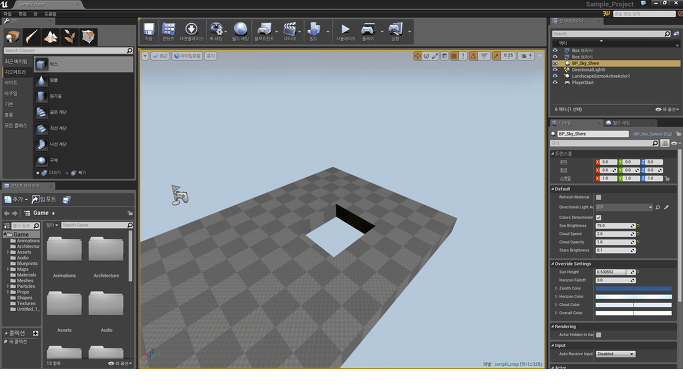Expand the Zenith Color property

pos(556,288)
